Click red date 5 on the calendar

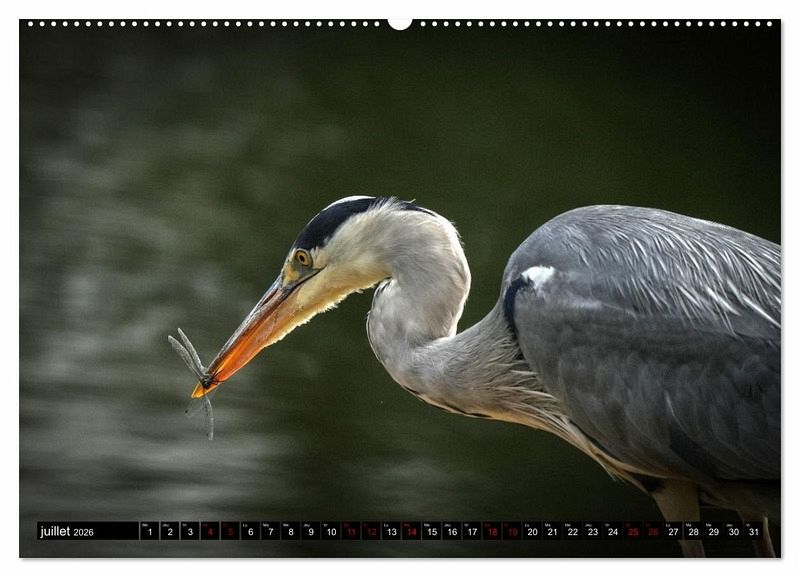pos(230,532)
